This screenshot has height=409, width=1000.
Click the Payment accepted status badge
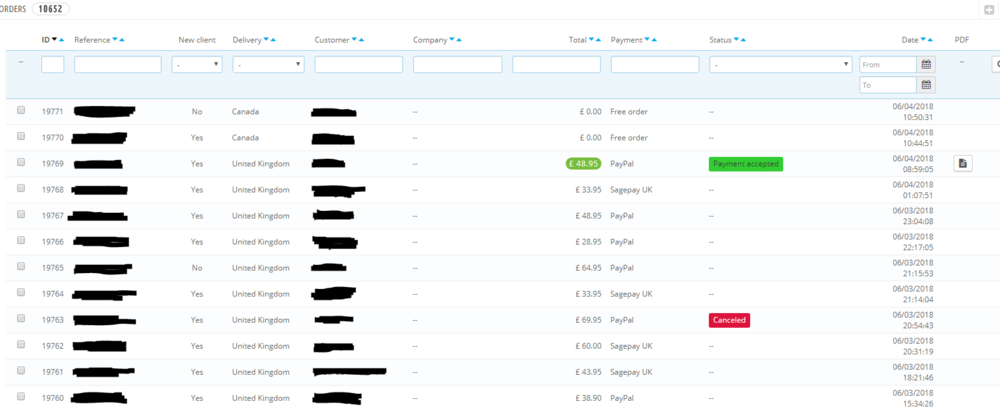(x=746, y=164)
